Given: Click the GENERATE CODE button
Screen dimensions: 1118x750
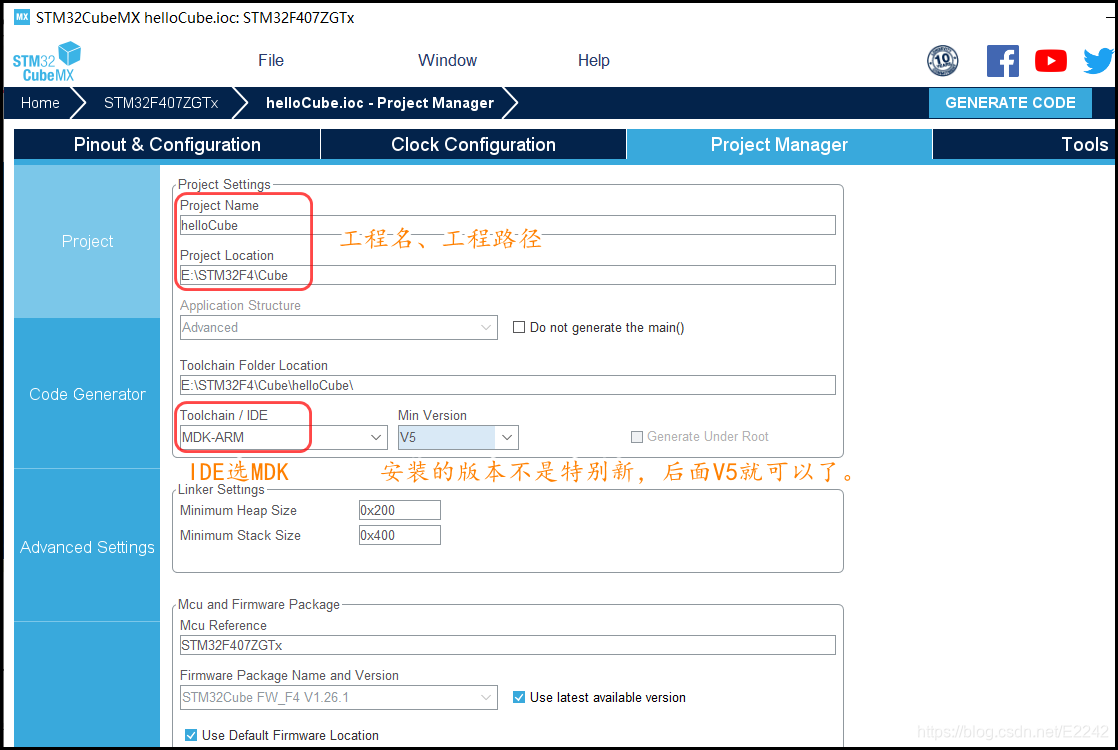Looking at the screenshot, I should [x=1010, y=103].
